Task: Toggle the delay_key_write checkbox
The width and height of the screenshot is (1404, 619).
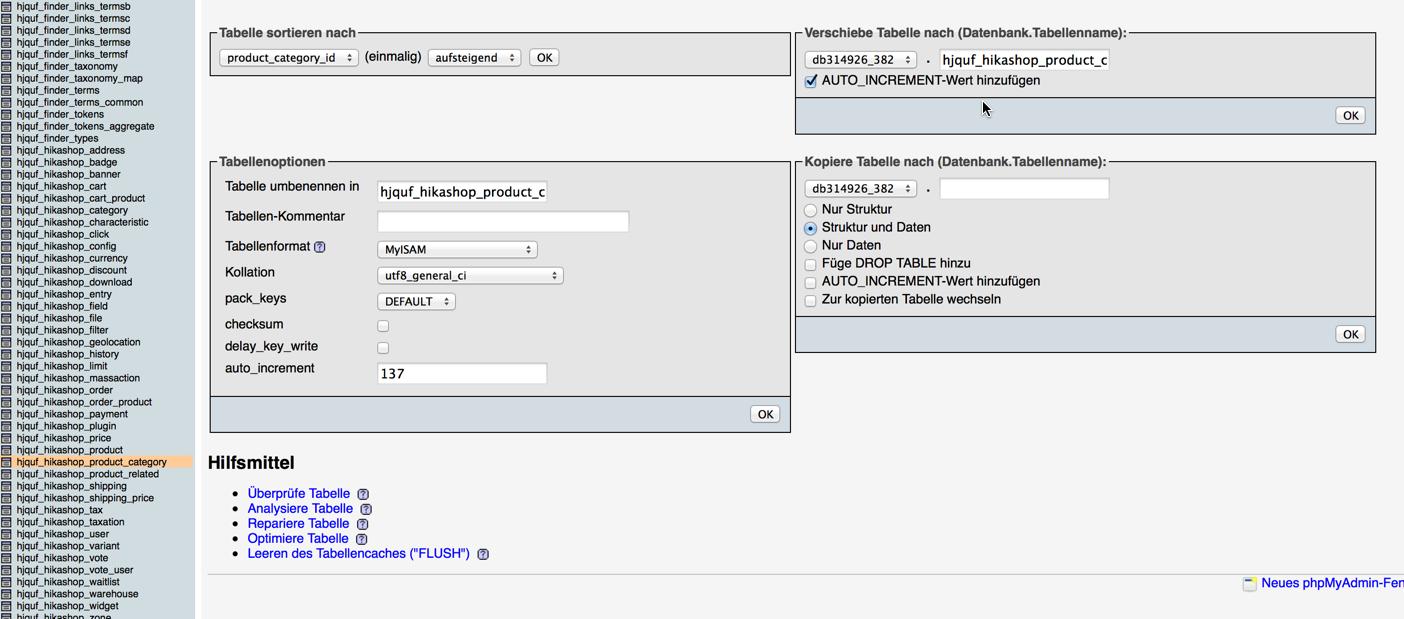Action: 383,348
